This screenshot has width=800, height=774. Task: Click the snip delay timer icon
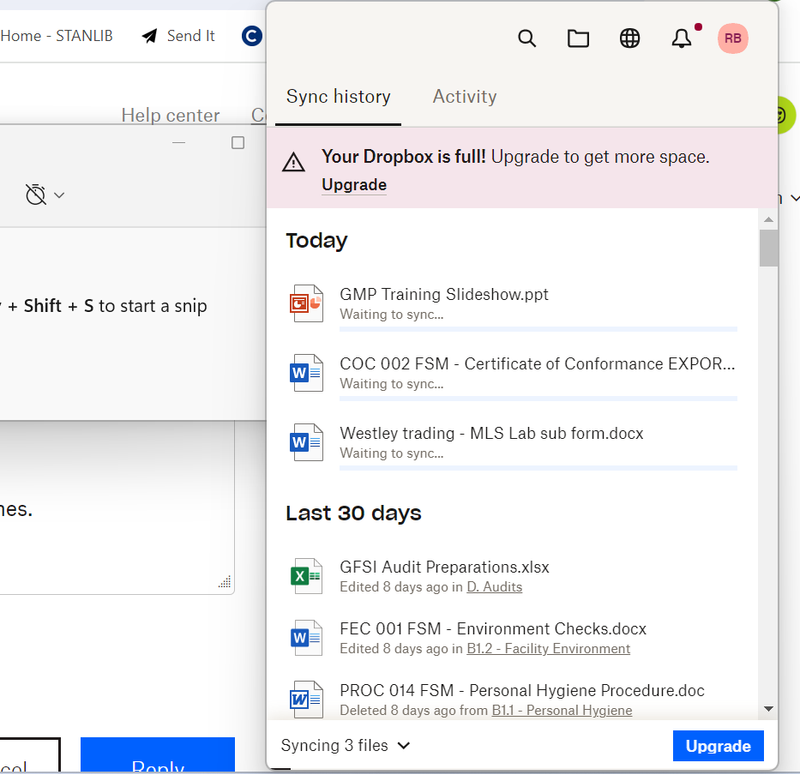pos(36,194)
